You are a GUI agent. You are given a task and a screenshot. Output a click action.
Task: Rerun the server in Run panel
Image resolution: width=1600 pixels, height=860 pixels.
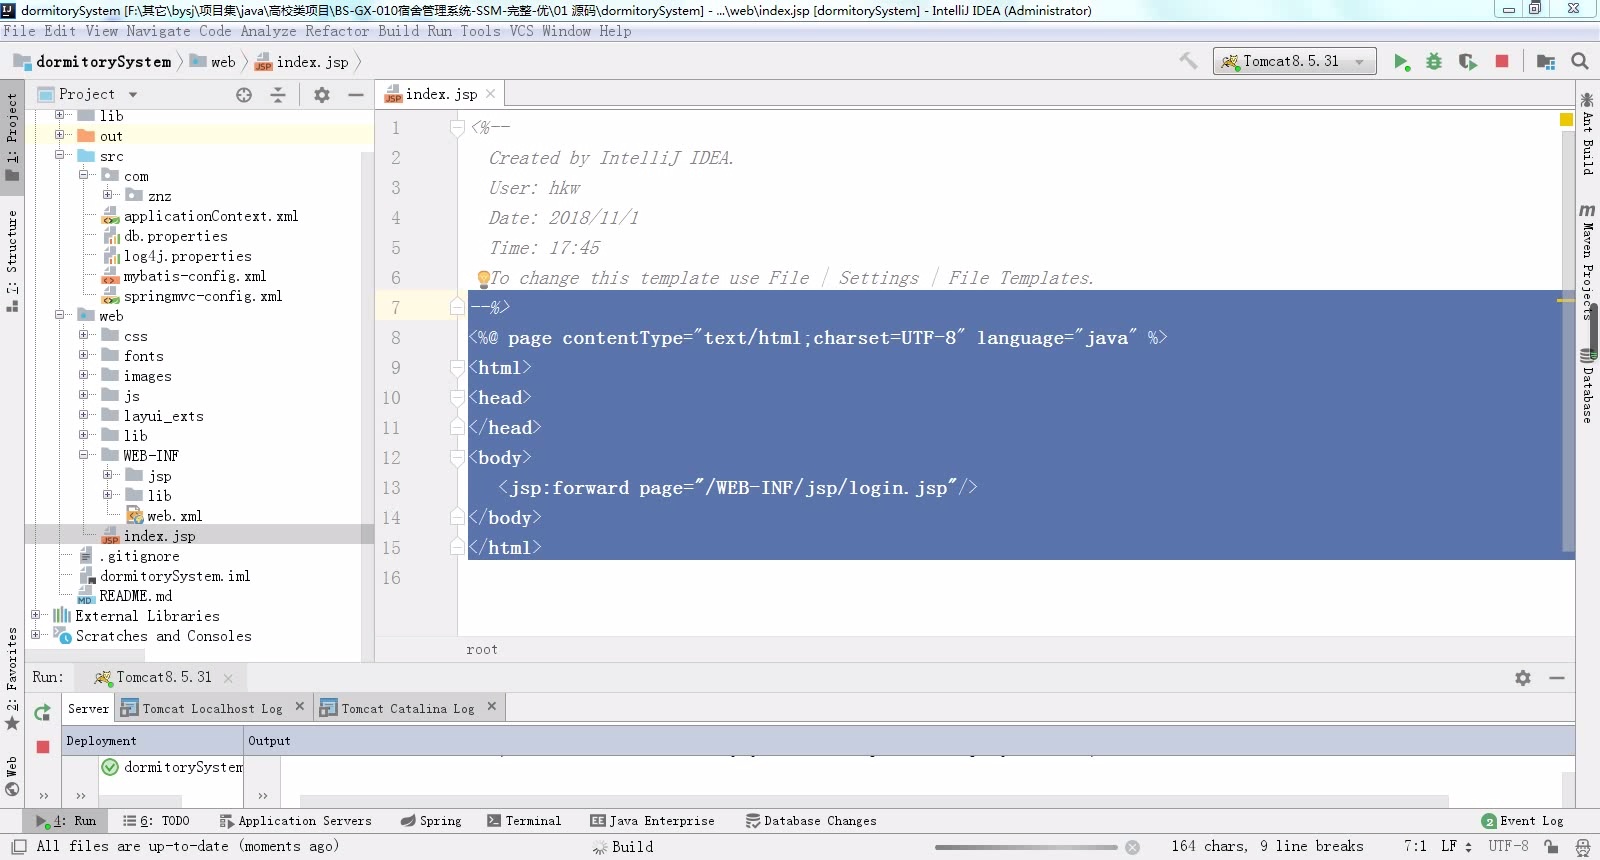tap(42, 713)
